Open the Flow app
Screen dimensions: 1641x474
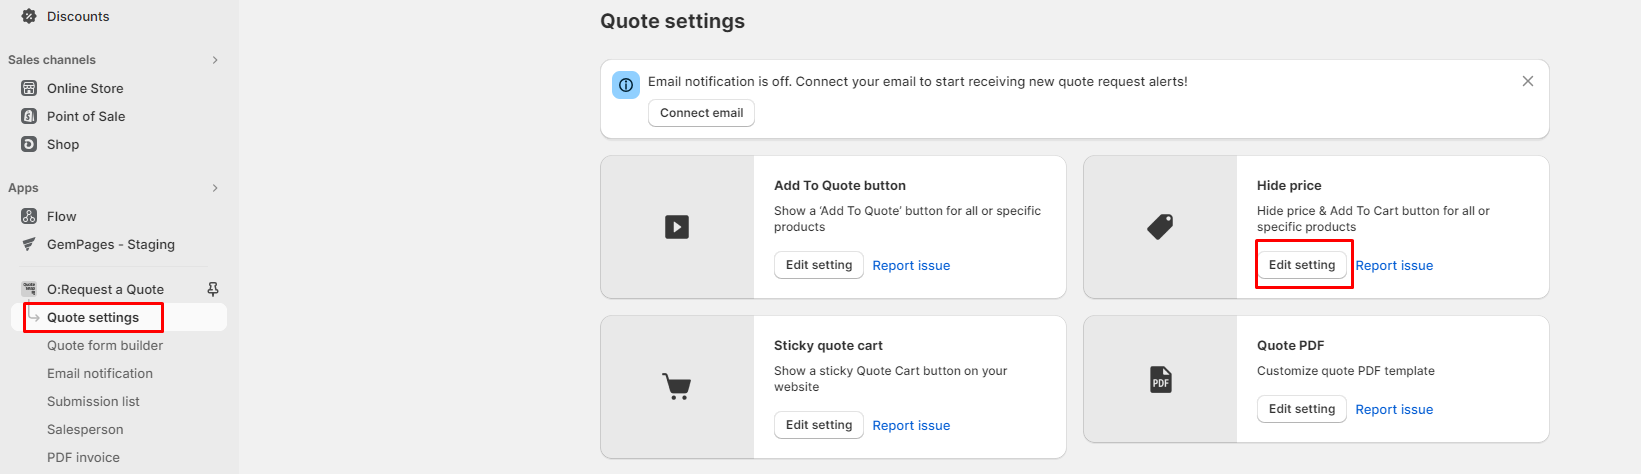(x=61, y=216)
